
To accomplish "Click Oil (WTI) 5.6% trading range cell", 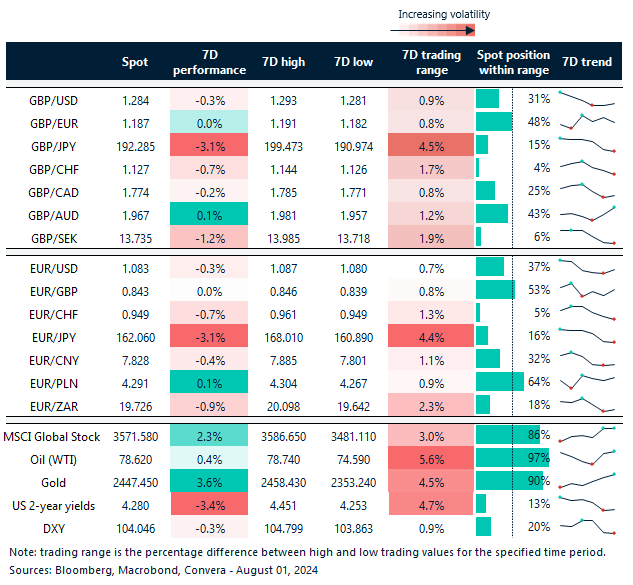I will tap(429, 459).
